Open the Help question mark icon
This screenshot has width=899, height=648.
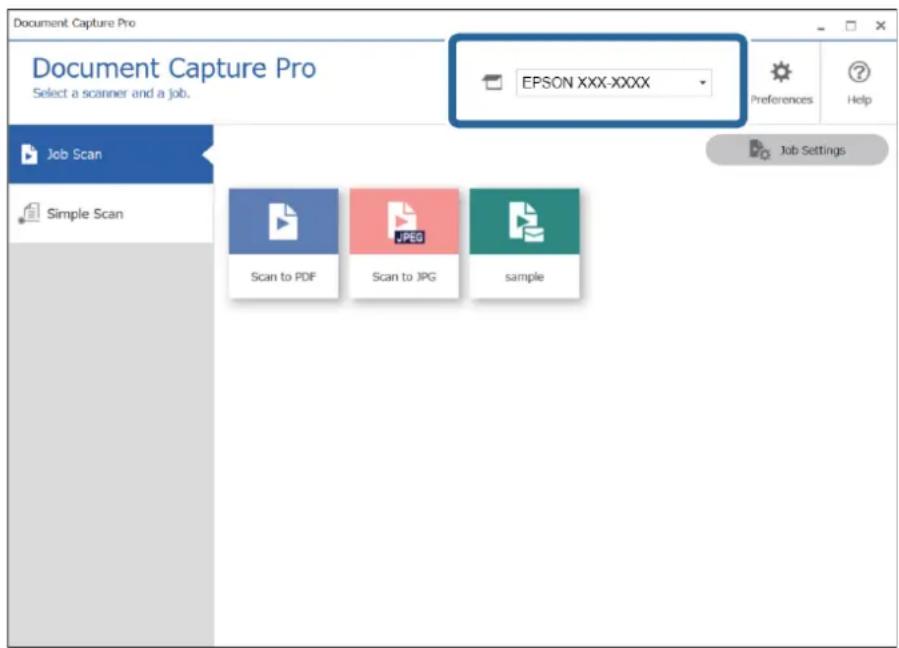click(x=859, y=72)
